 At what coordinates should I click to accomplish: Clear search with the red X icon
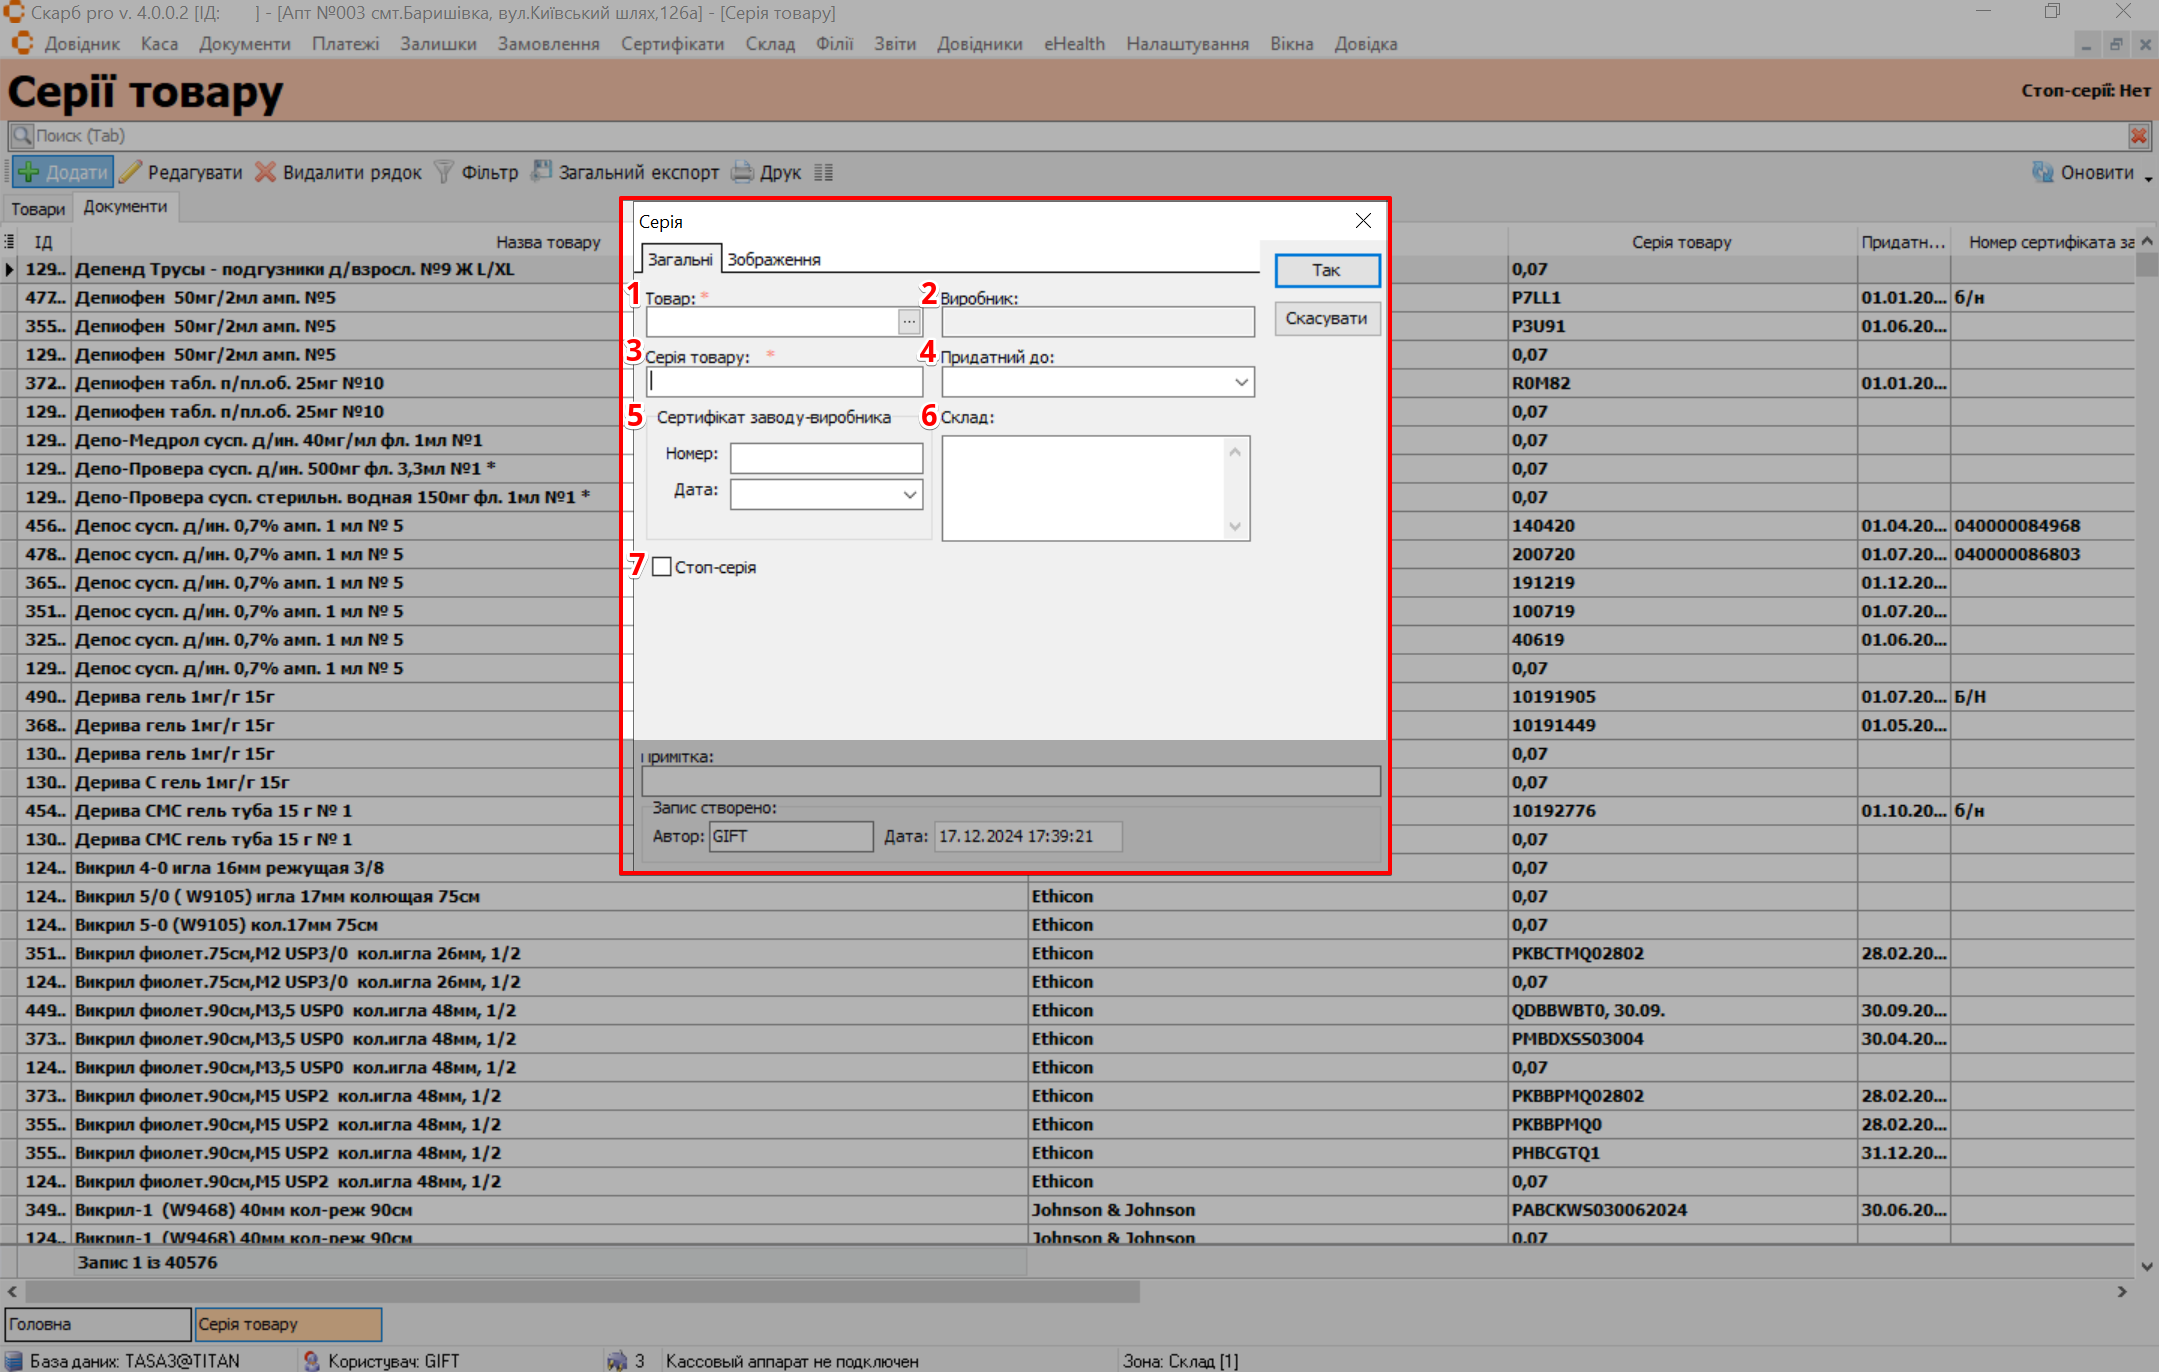(2138, 136)
